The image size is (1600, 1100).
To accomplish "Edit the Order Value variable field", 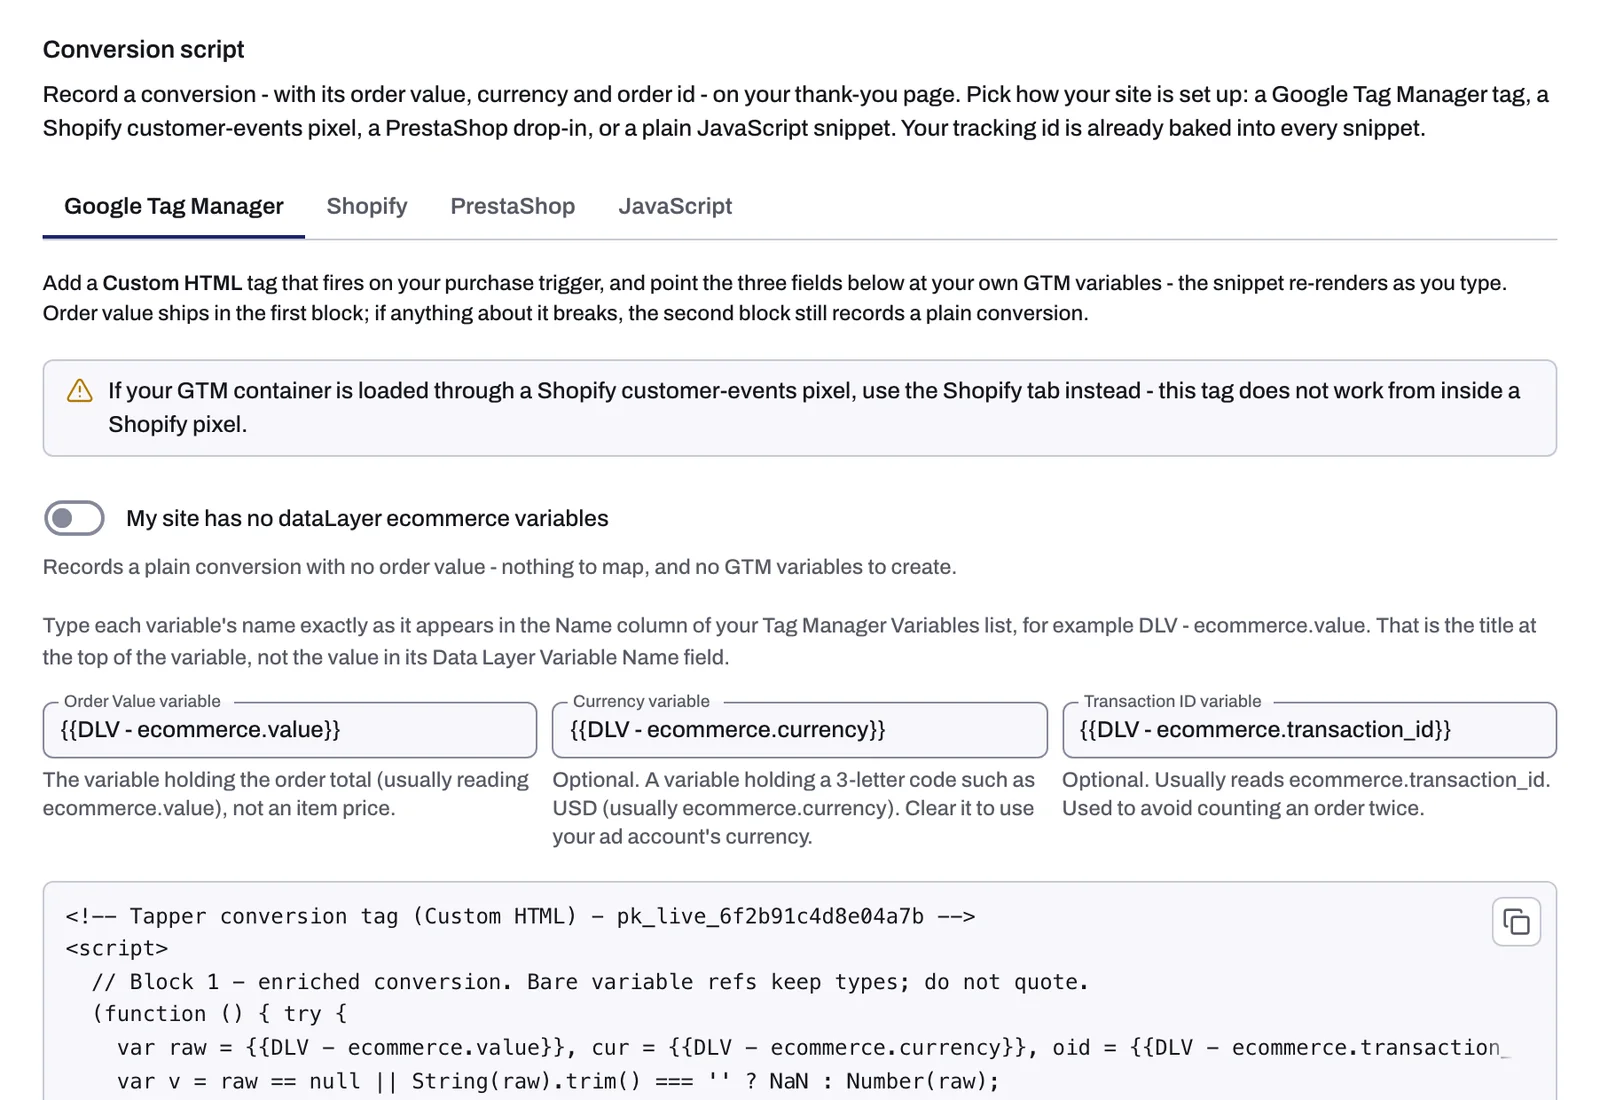I will click(290, 730).
